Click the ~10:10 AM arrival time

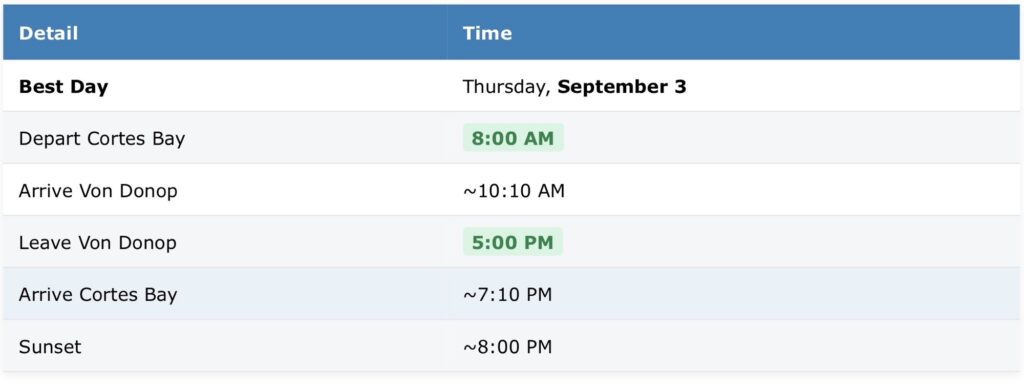pos(514,191)
